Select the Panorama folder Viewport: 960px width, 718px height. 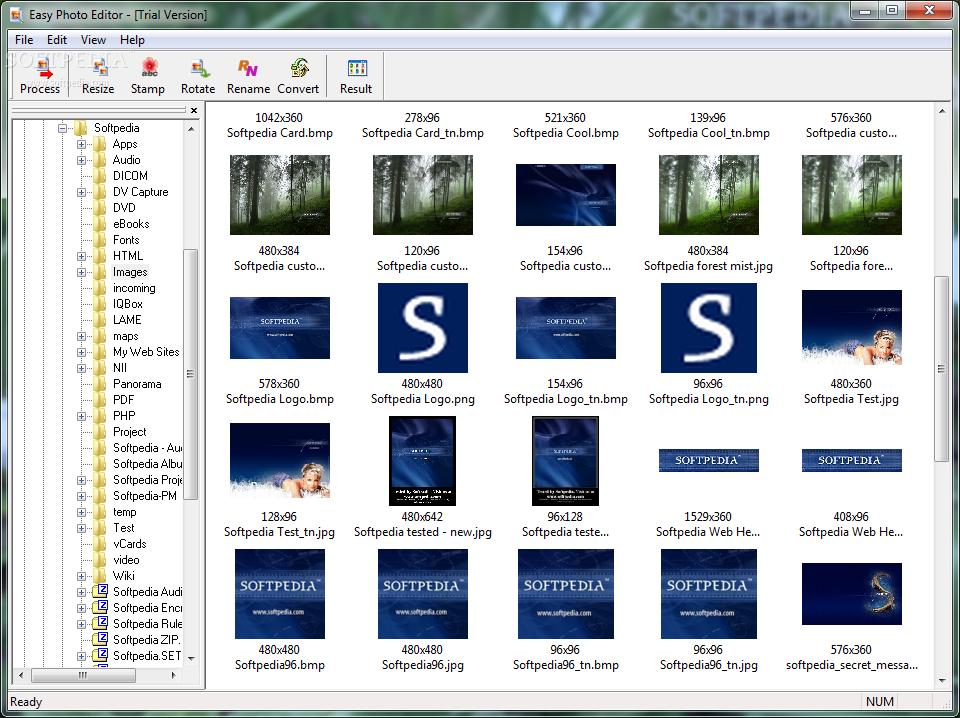137,384
